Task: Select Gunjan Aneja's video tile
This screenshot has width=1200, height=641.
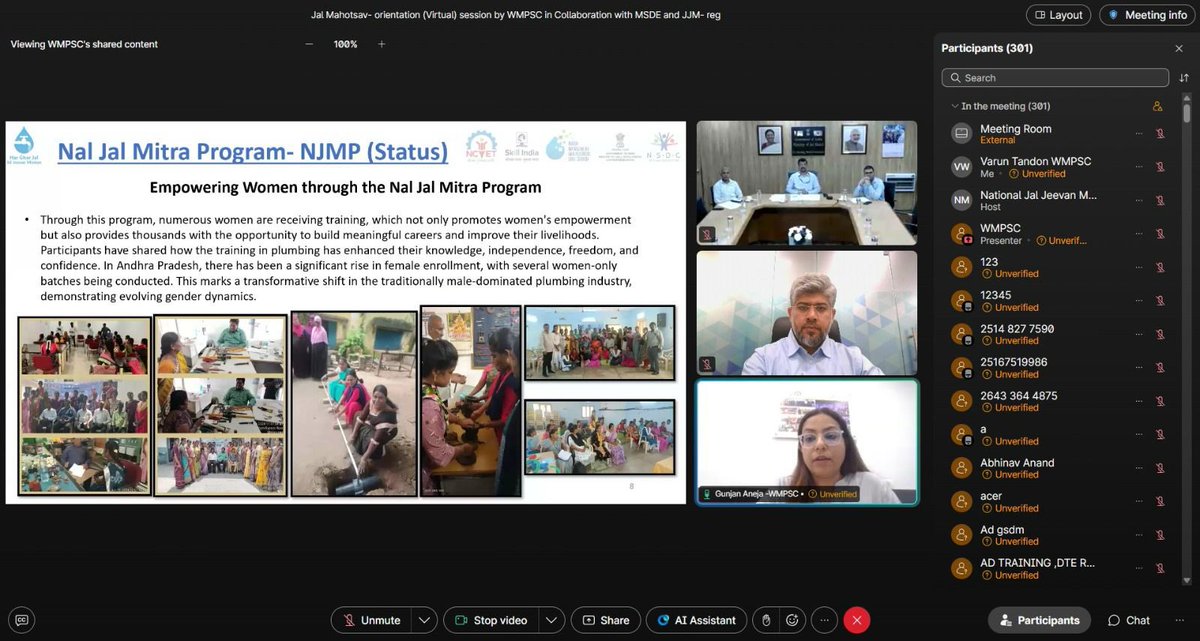Action: pos(807,442)
